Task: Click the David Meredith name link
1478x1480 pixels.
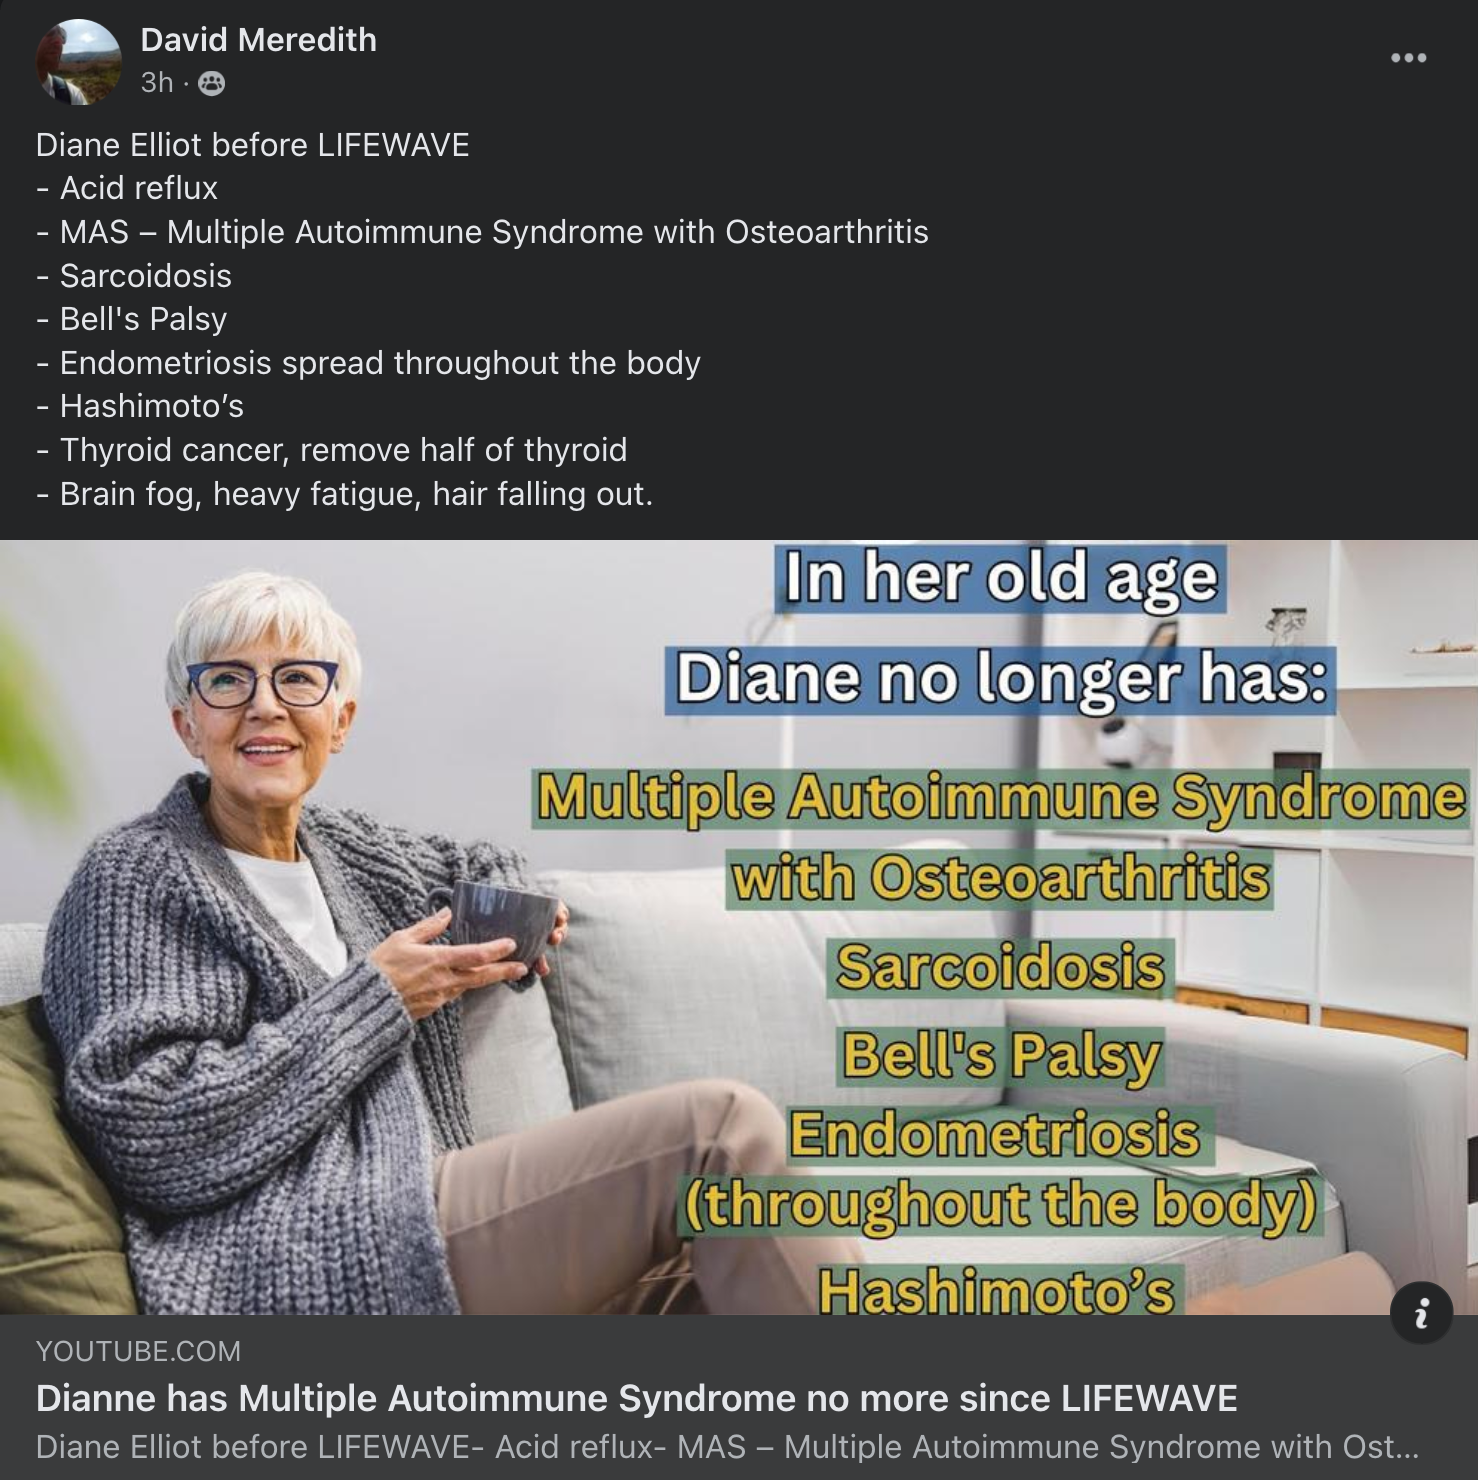Action: pyautogui.click(x=258, y=40)
